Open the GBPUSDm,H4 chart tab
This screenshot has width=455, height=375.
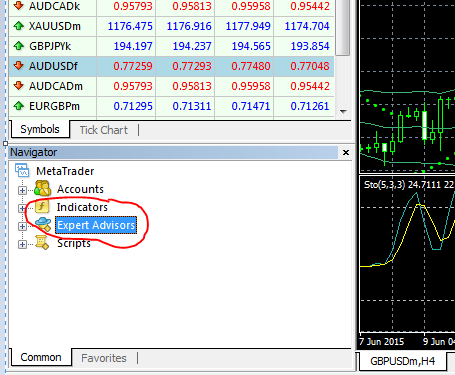pos(403,361)
